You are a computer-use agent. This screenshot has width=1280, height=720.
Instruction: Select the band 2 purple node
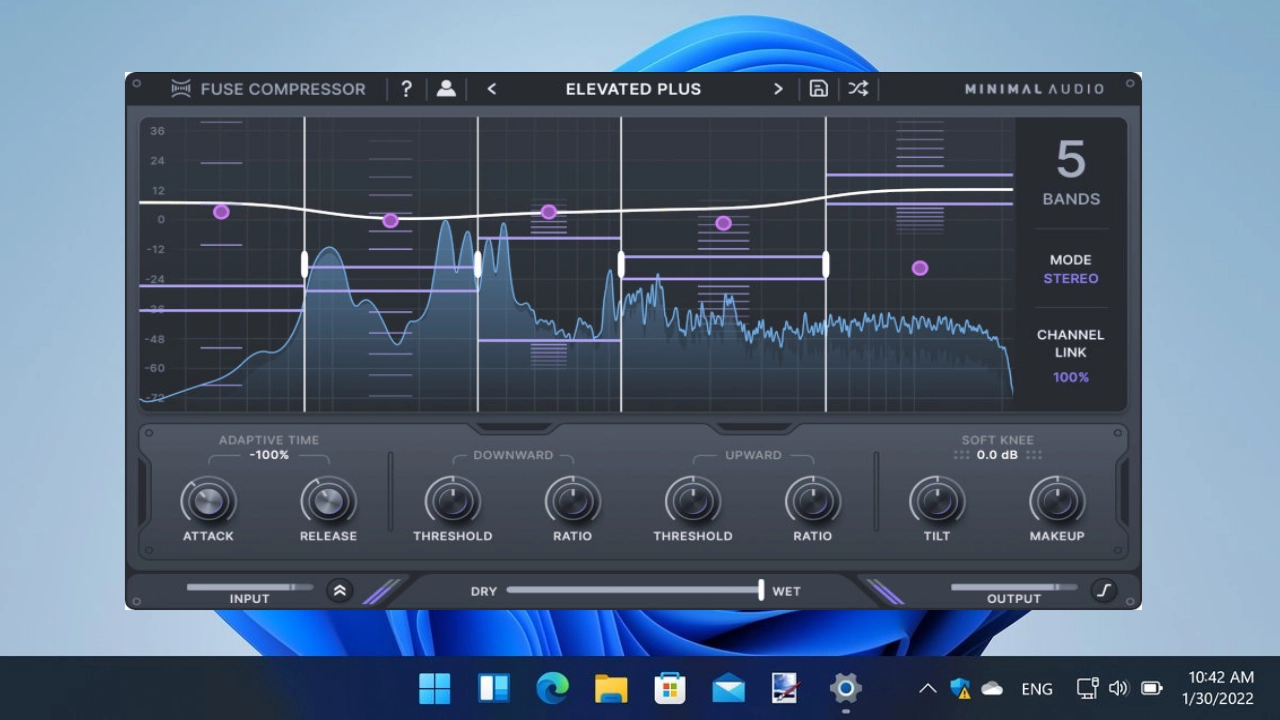pos(391,220)
